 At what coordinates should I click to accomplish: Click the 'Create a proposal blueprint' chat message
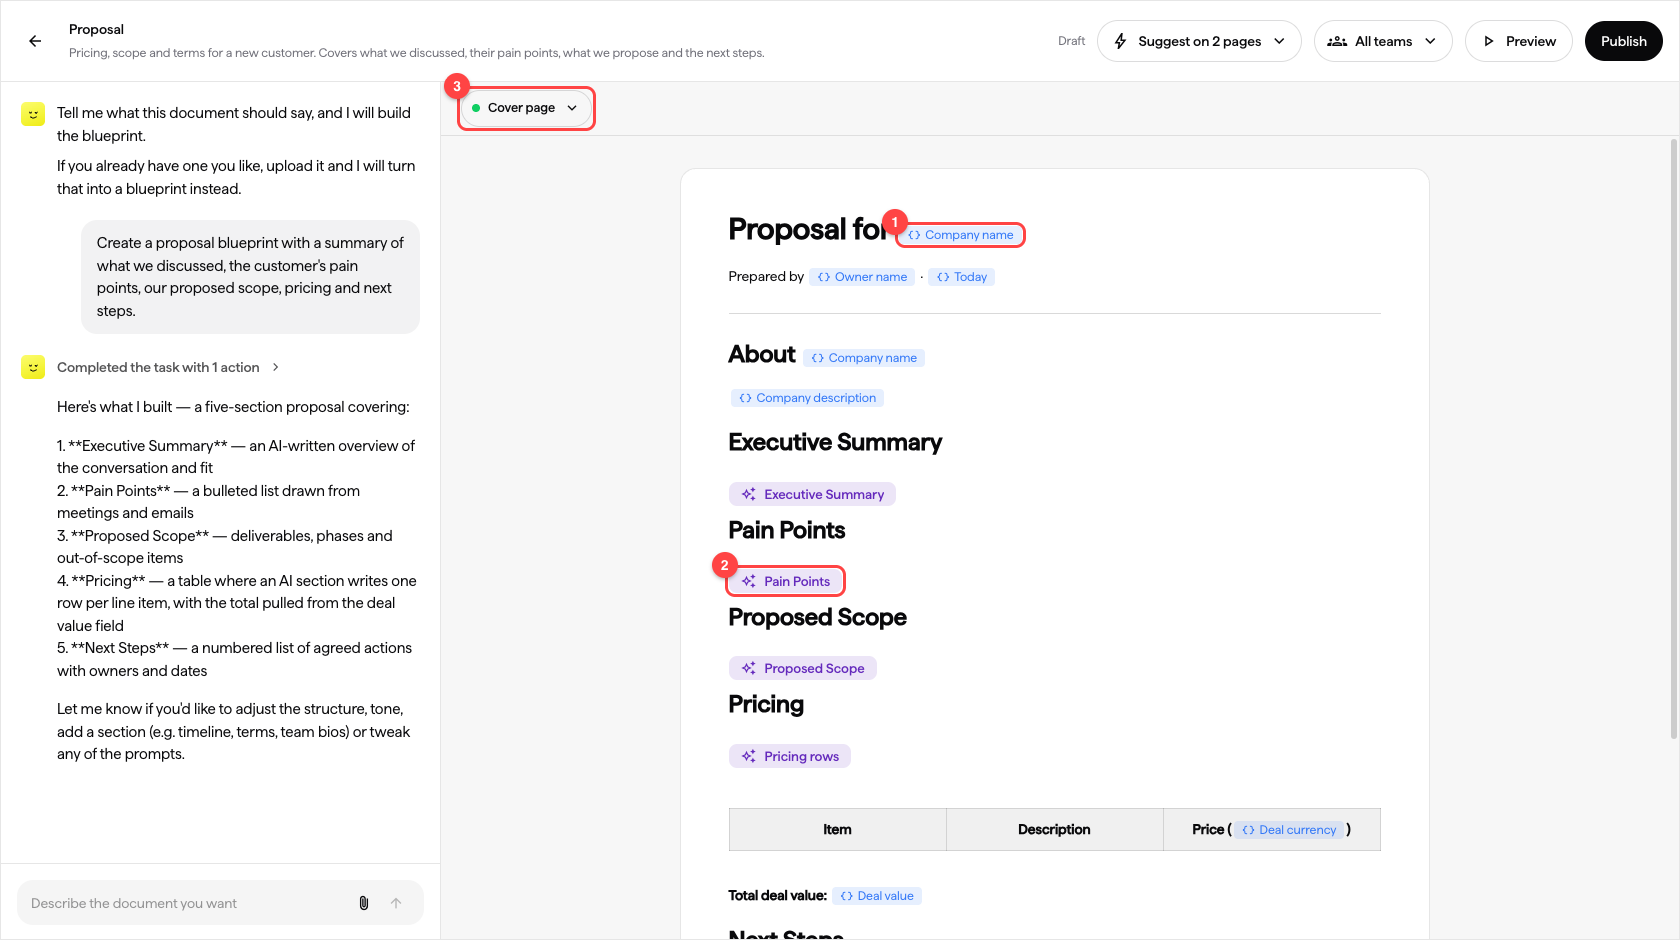tap(250, 277)
